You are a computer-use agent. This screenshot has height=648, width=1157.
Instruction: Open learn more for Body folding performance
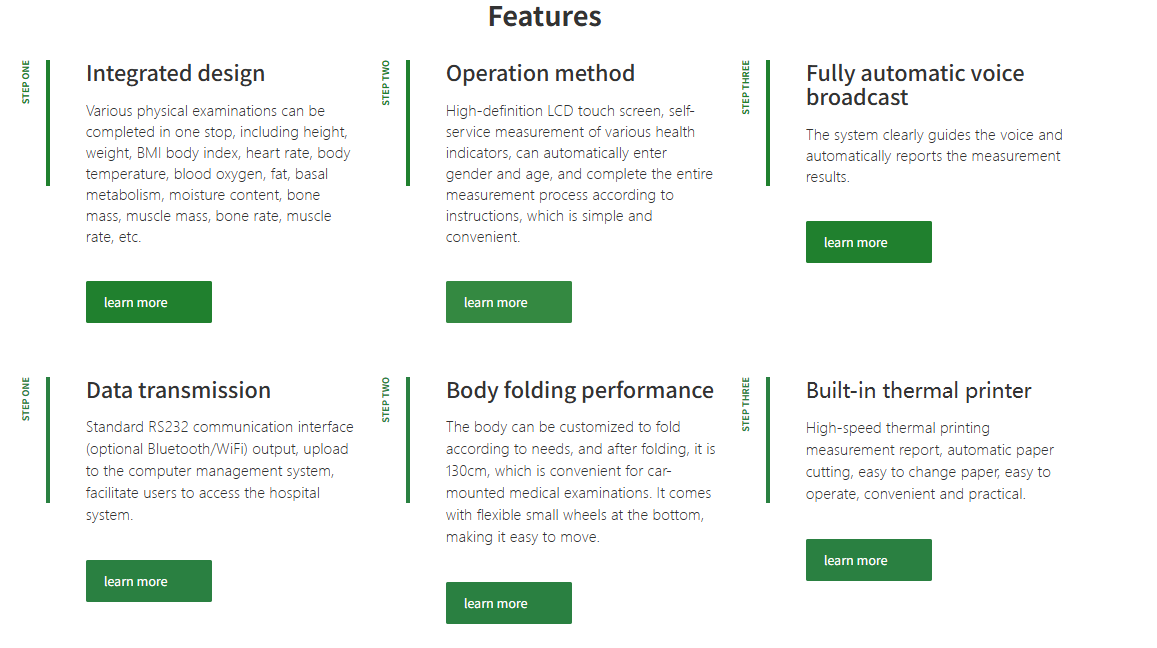pyautogui.click(x=508, y=603)
